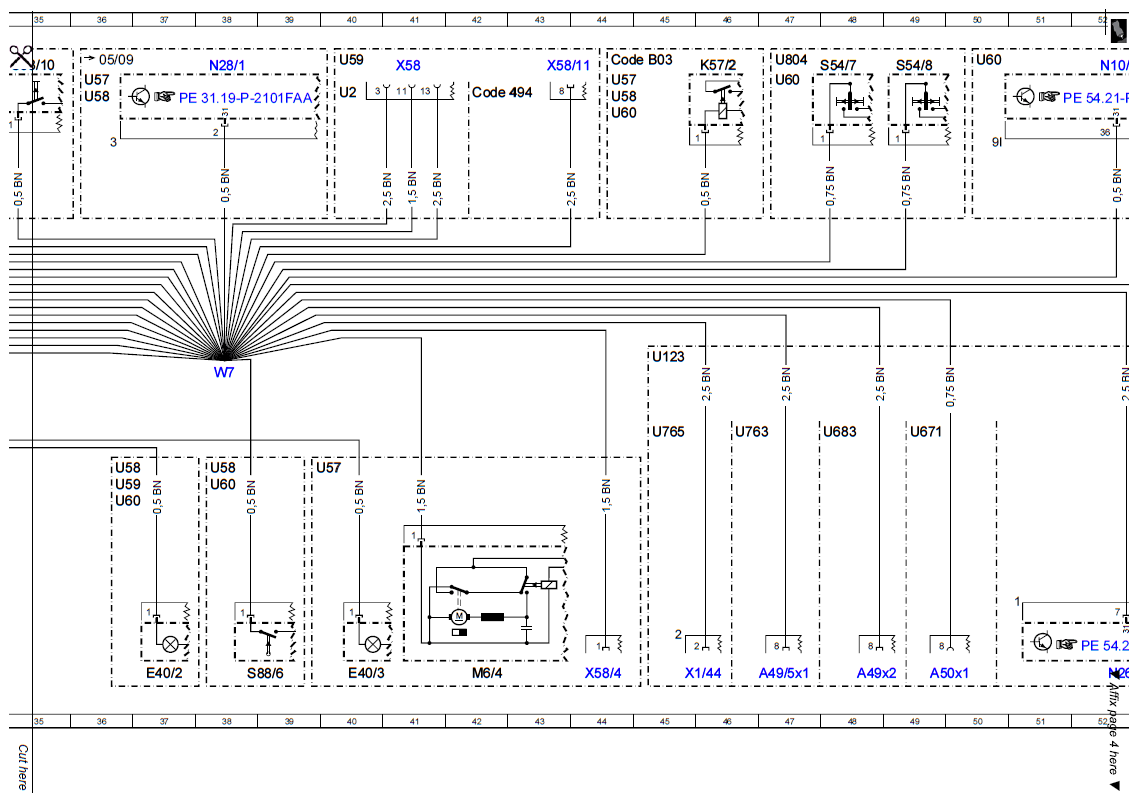This screenshot has height=802, width=1138.
Task: Follow the X1/44 link
Action: (x=703, y=673)
